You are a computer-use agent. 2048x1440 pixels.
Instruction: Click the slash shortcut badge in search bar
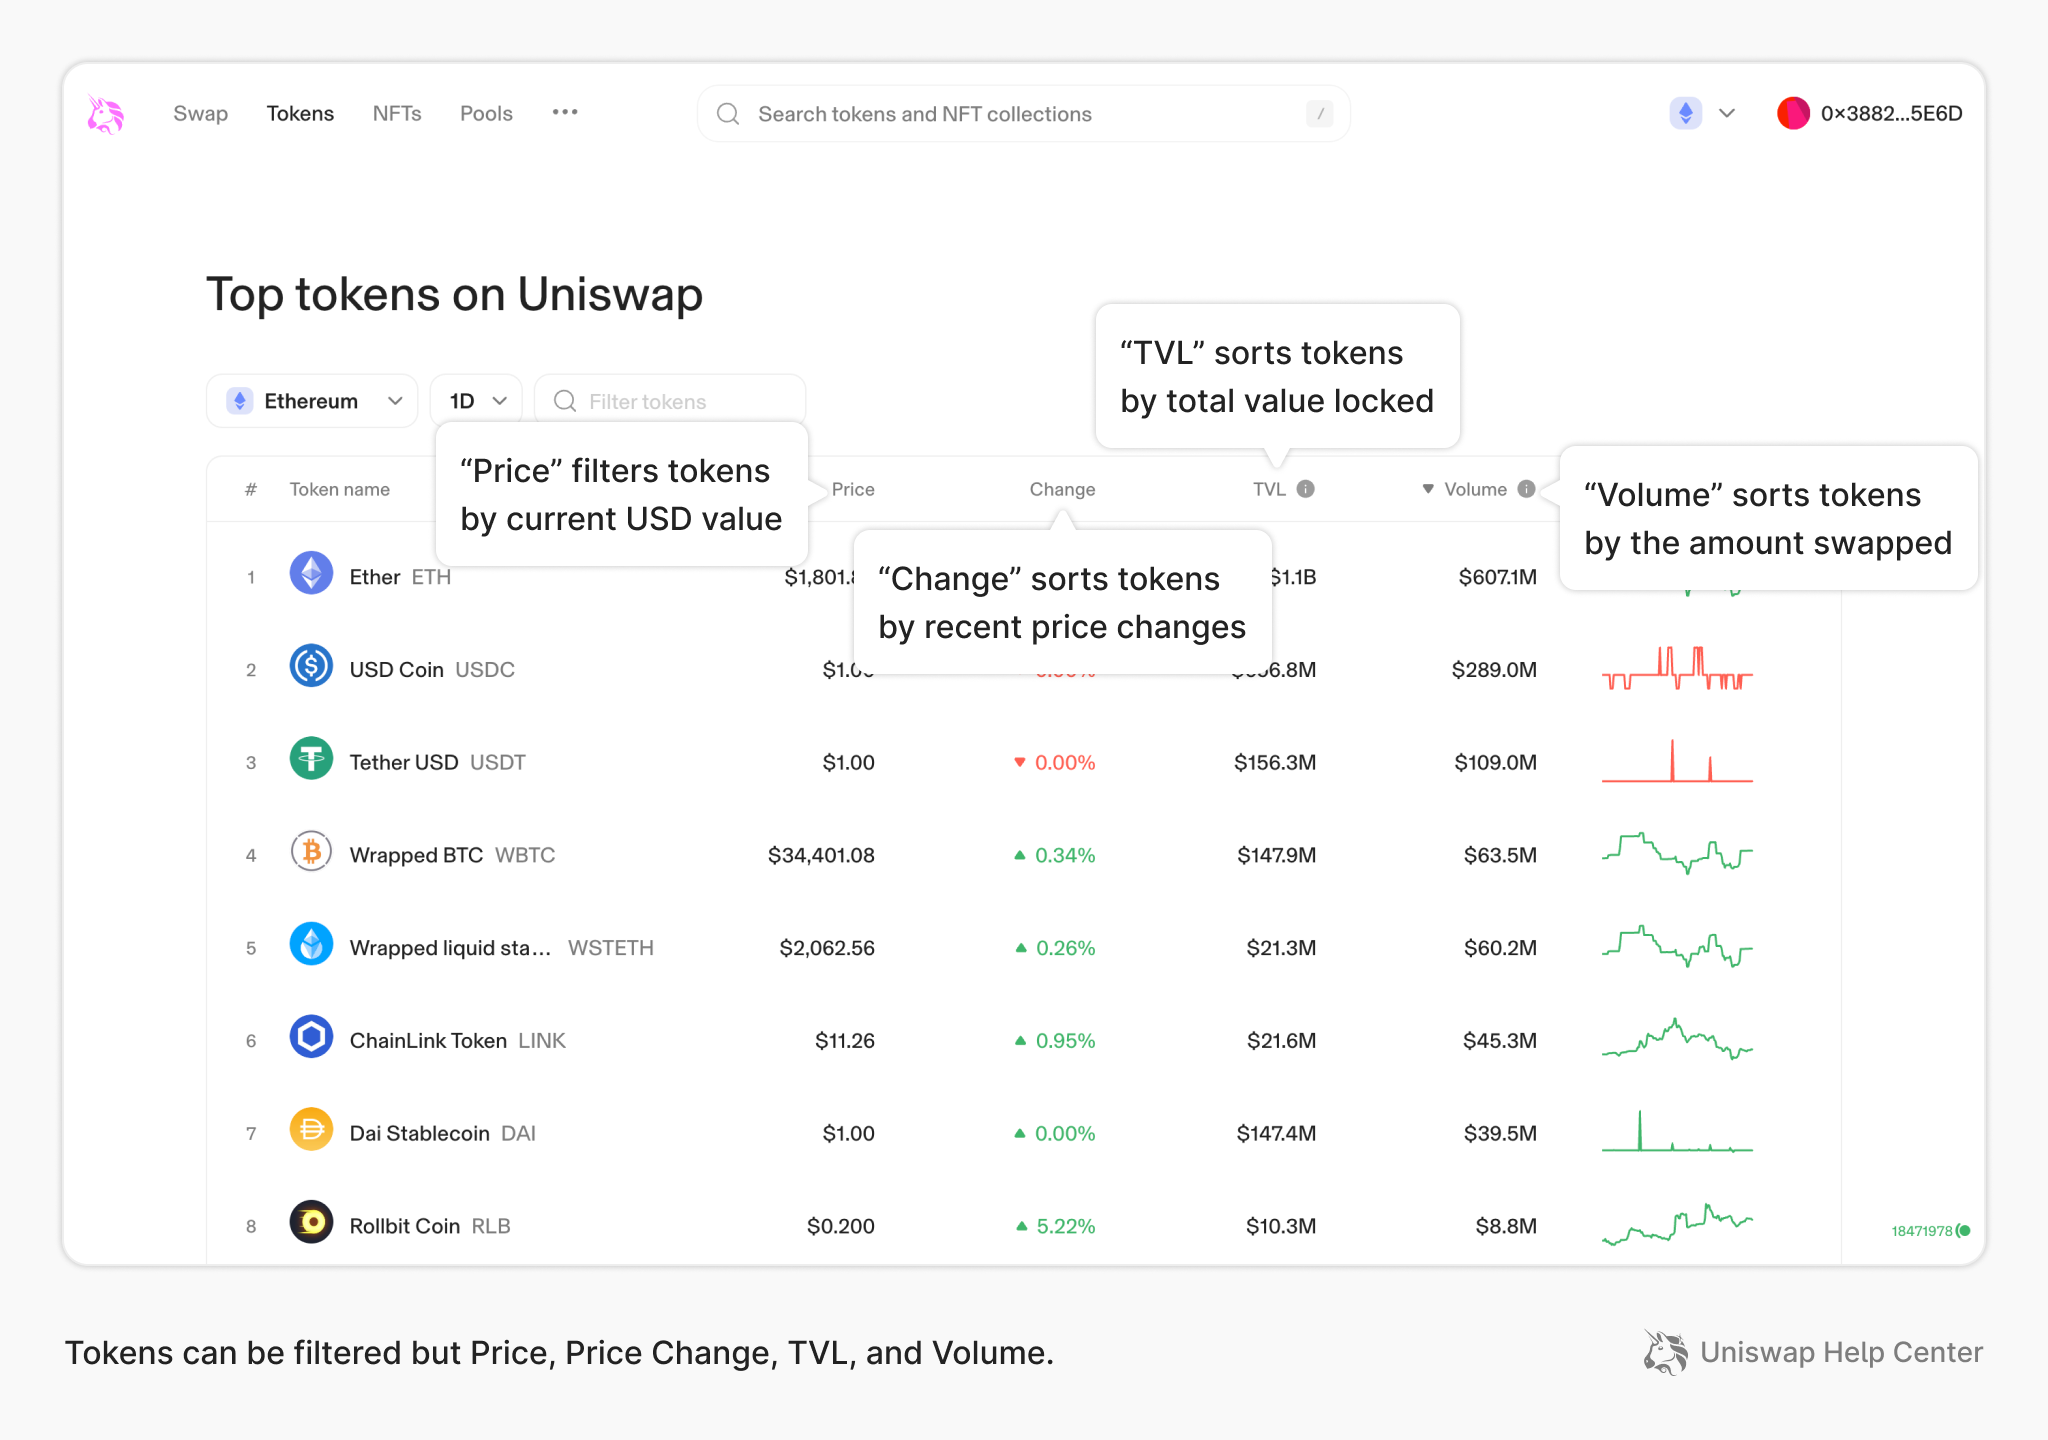1320,114
